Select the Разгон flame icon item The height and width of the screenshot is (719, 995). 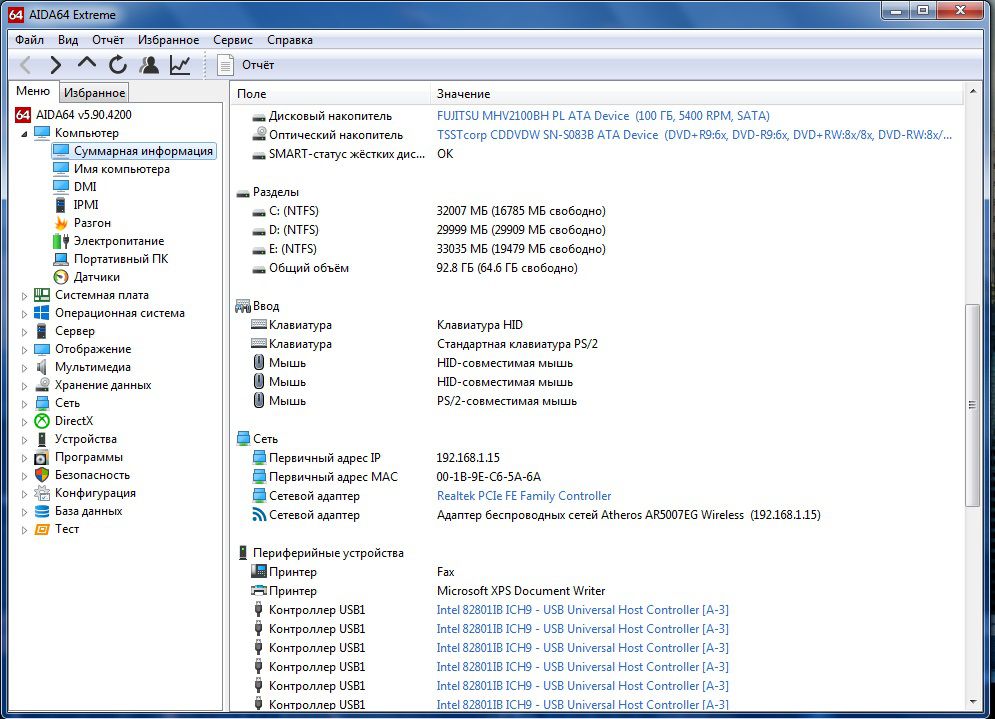(x=61, y=223)
